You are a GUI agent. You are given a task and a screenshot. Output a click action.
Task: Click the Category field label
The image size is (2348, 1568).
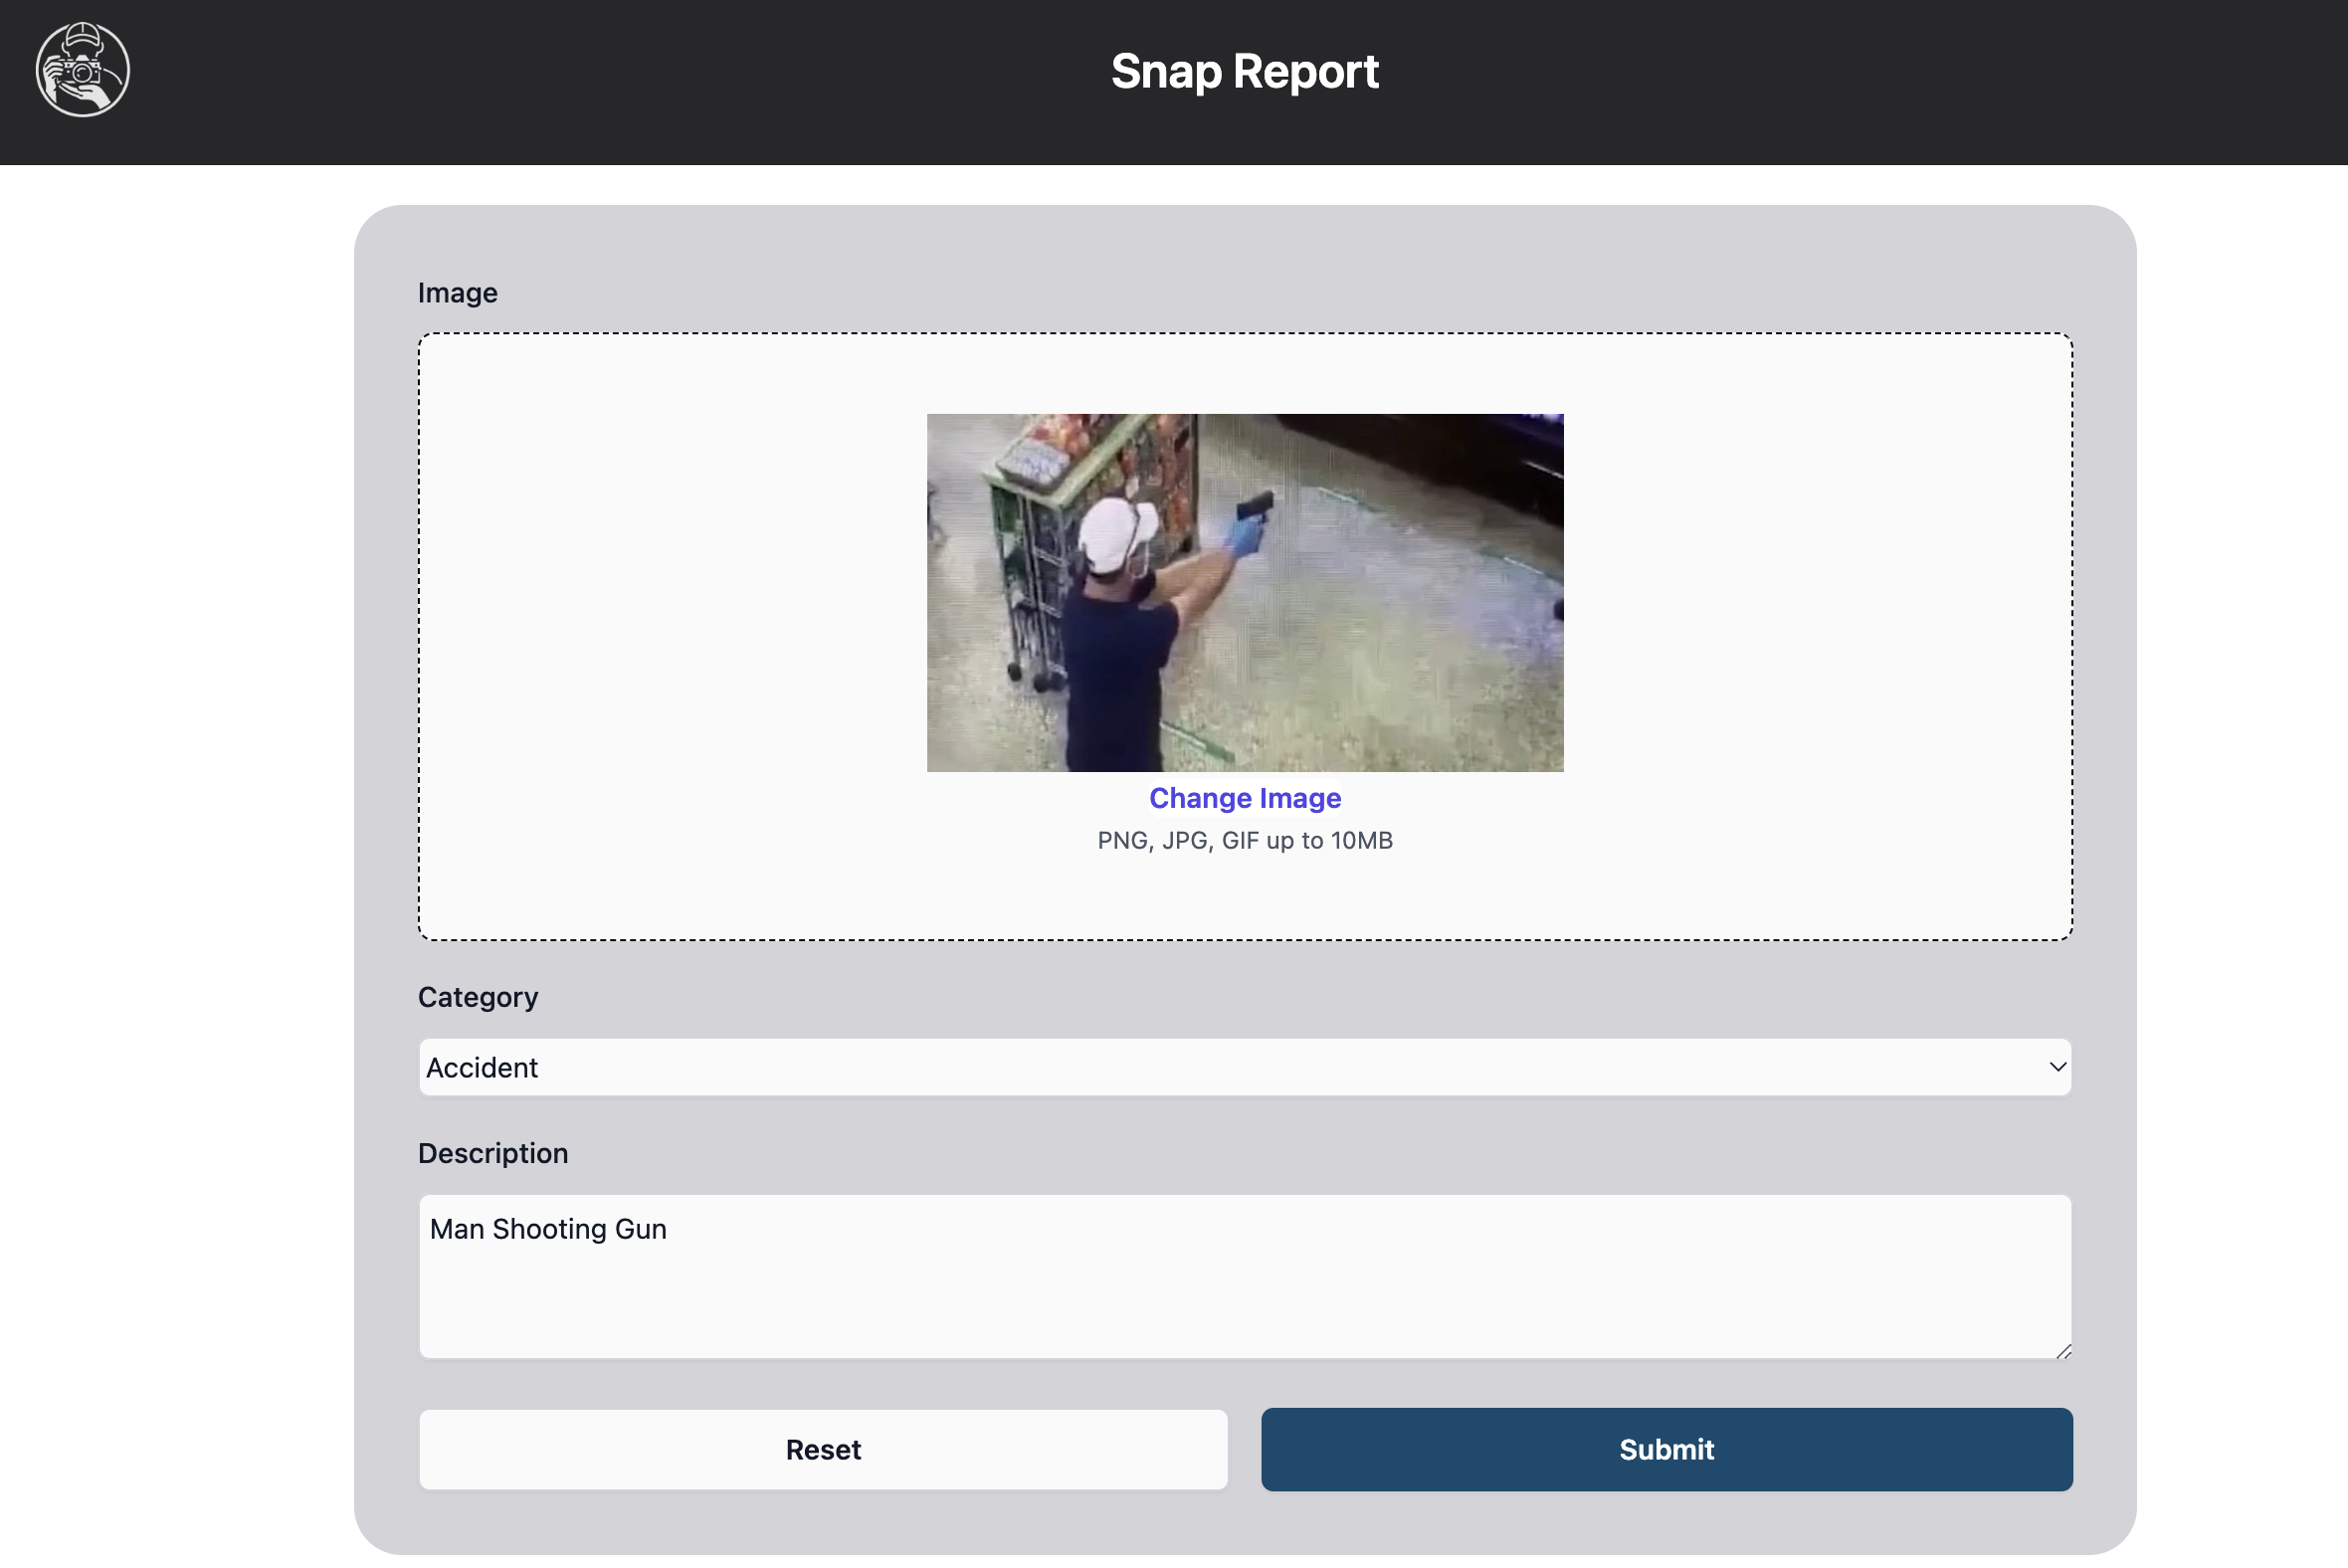pyautogui.click(x=477, y=997)
